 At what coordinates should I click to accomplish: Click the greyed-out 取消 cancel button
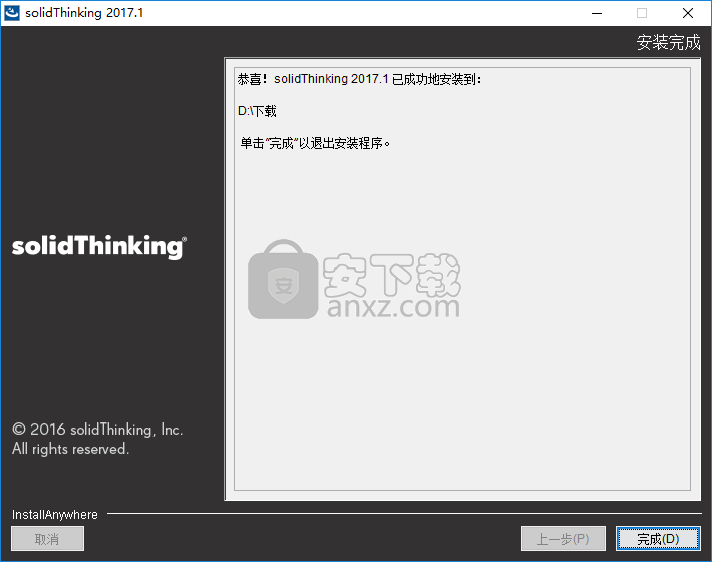pos(47,538)
